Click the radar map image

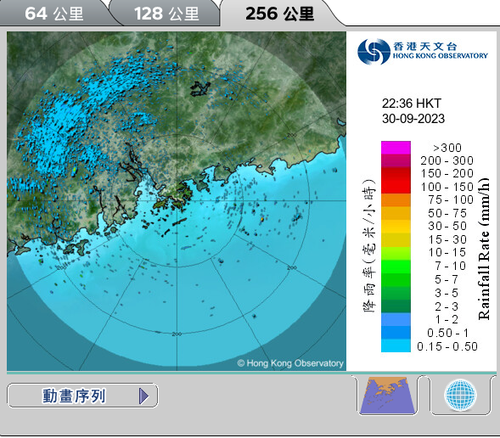(176, 201)
